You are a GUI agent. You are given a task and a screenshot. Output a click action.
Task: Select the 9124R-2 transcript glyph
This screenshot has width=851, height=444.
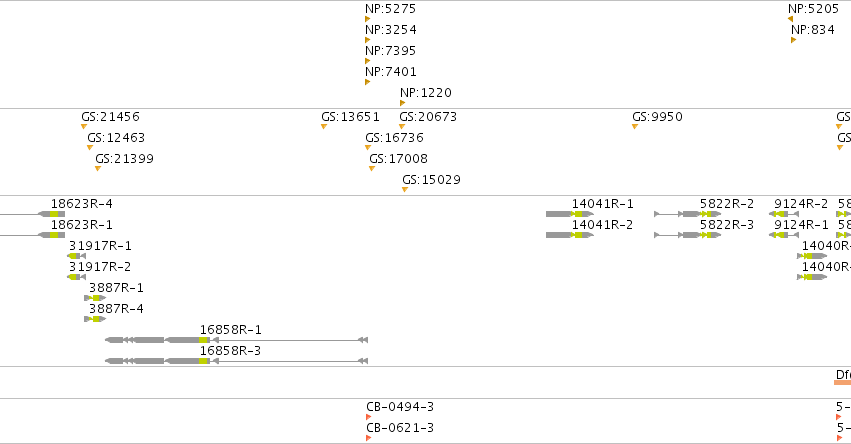pos(784,214)
